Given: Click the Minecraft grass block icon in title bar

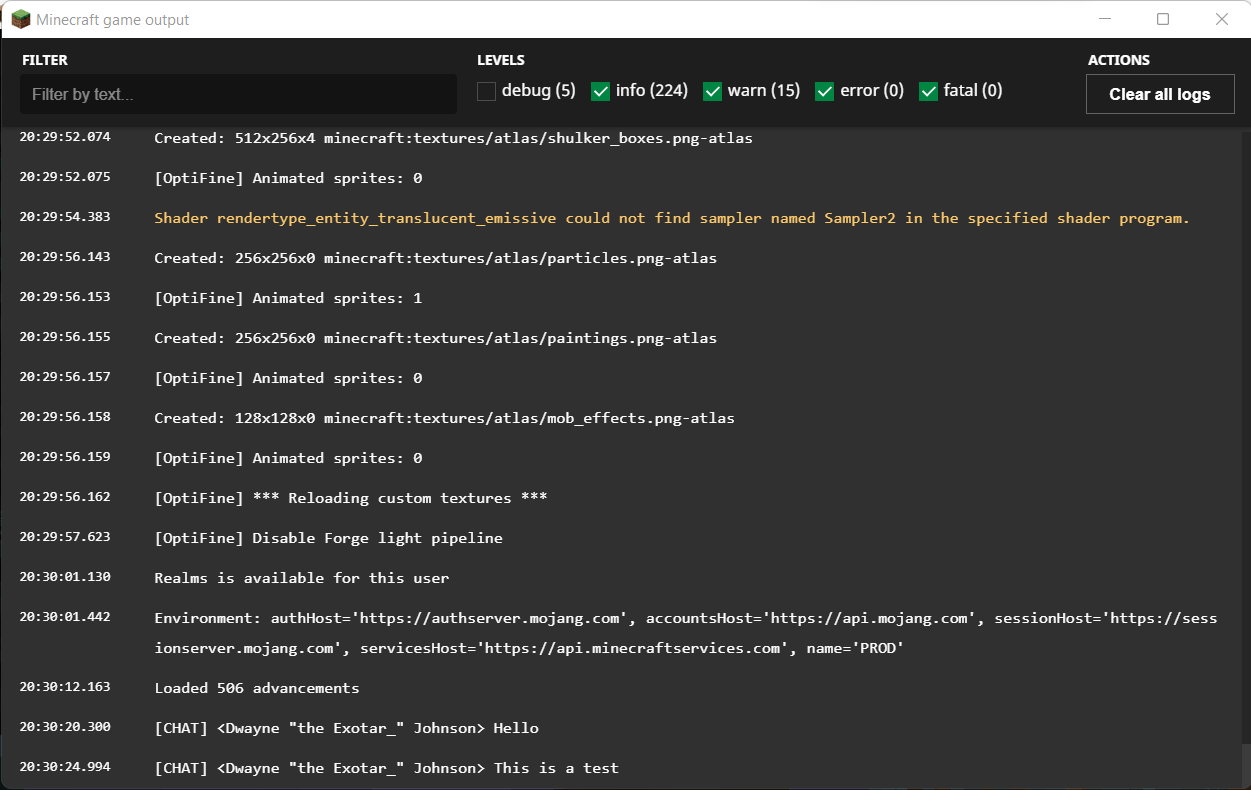Looking at the screenshot, I should 21,20.
